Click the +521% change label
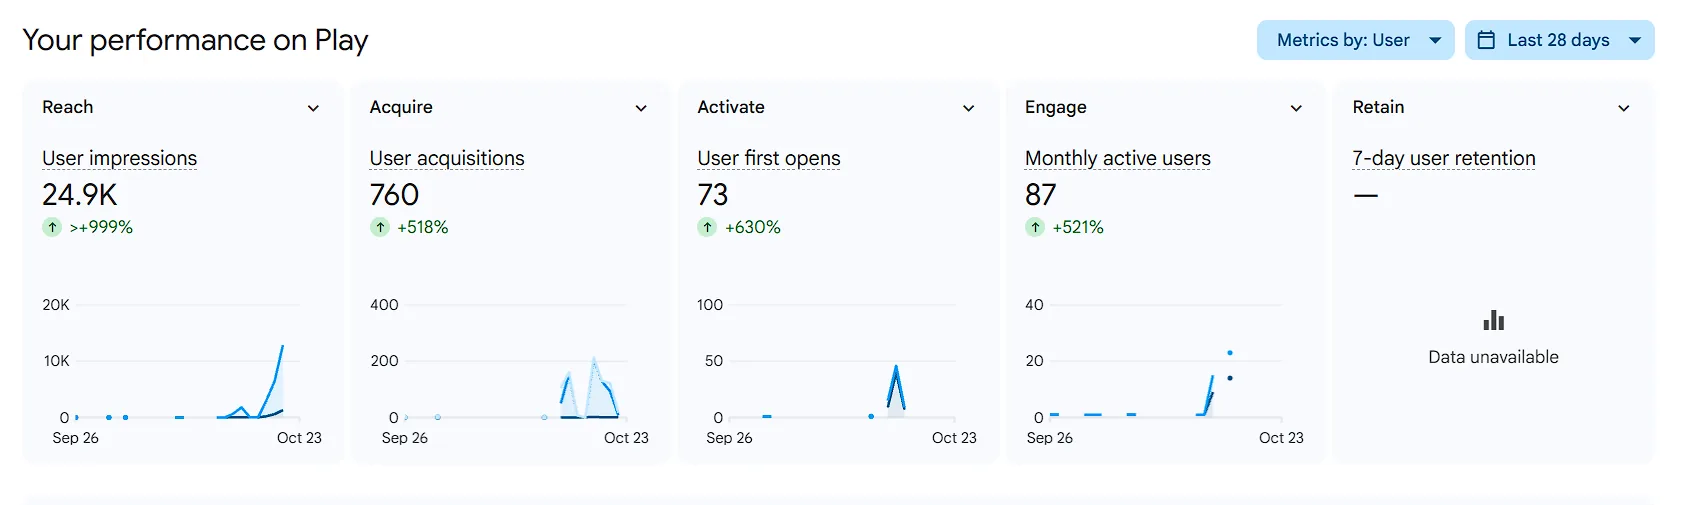The height and width of the screenshot is (505, 1692). pos(1078,227)
